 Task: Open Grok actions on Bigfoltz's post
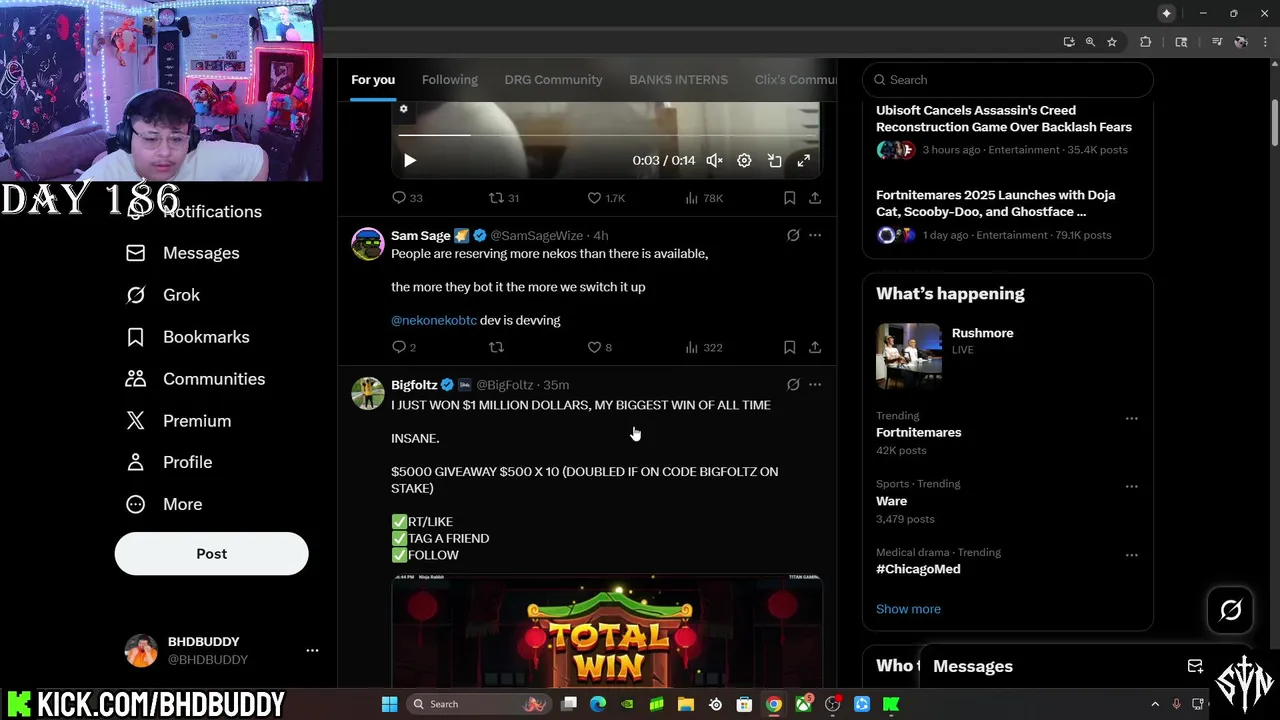click(793, 384)
